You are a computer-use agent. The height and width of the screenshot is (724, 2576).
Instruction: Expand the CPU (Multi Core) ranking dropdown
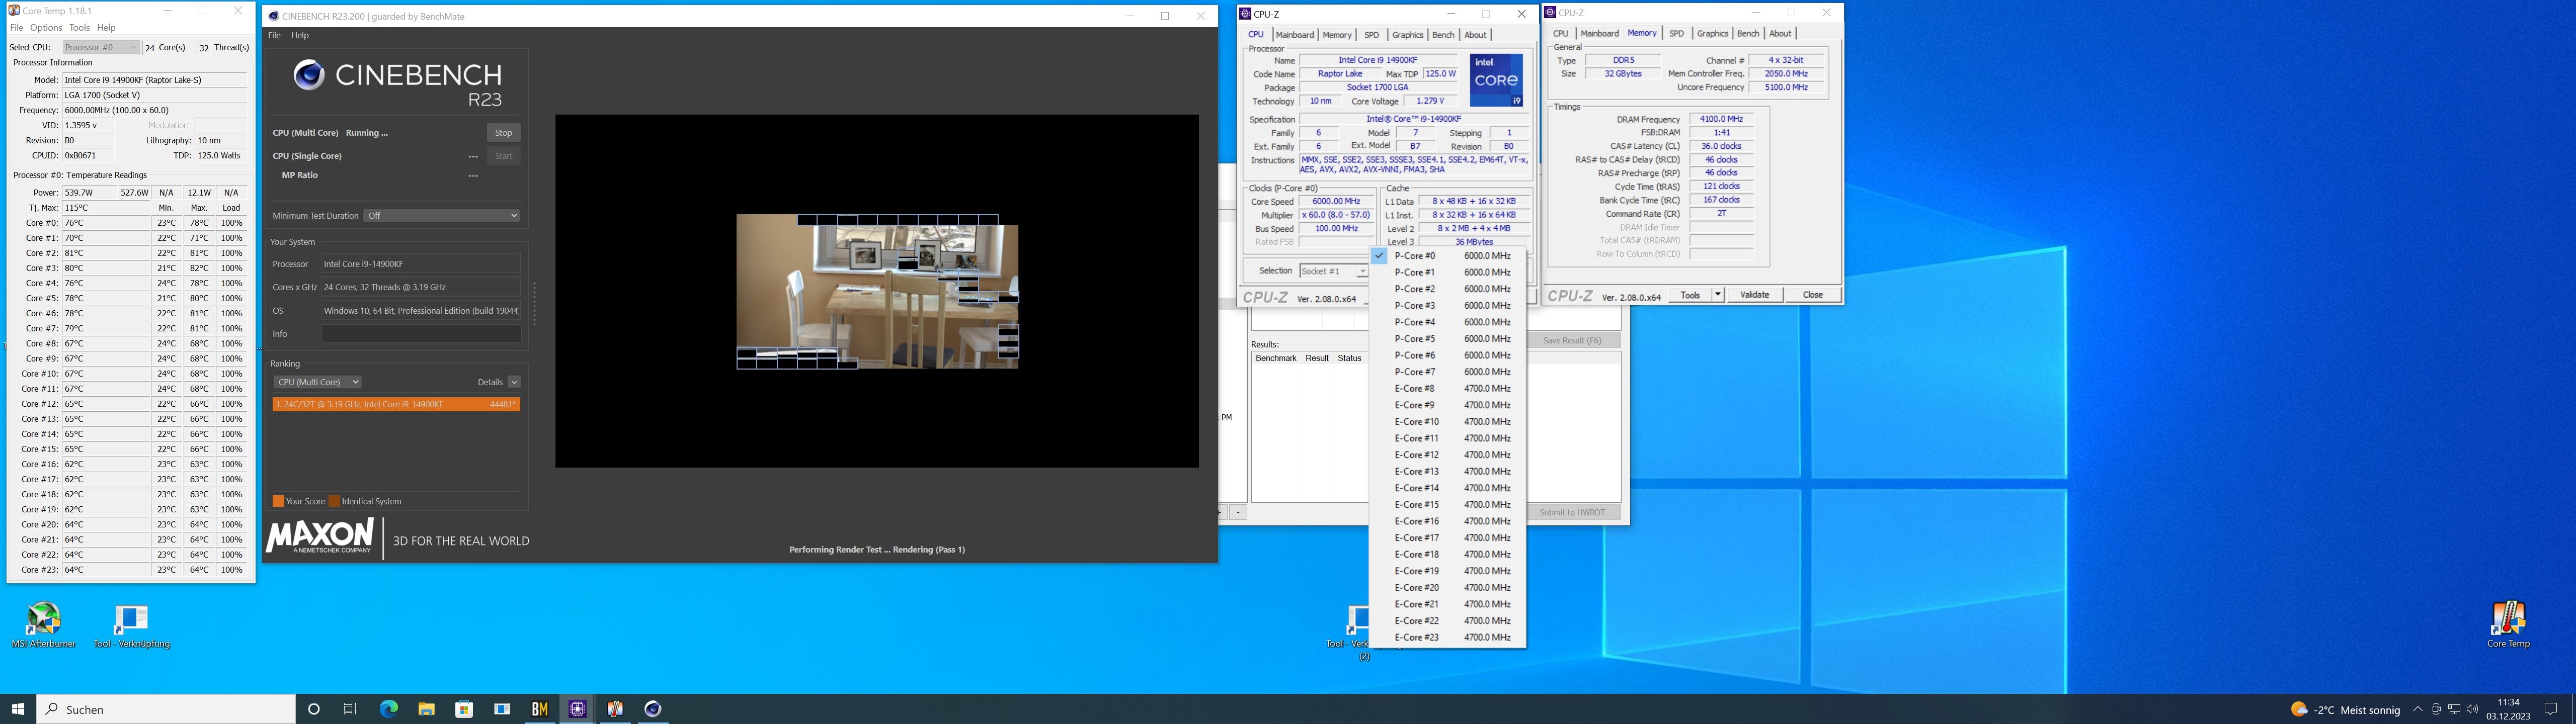[x=317, y=382]
